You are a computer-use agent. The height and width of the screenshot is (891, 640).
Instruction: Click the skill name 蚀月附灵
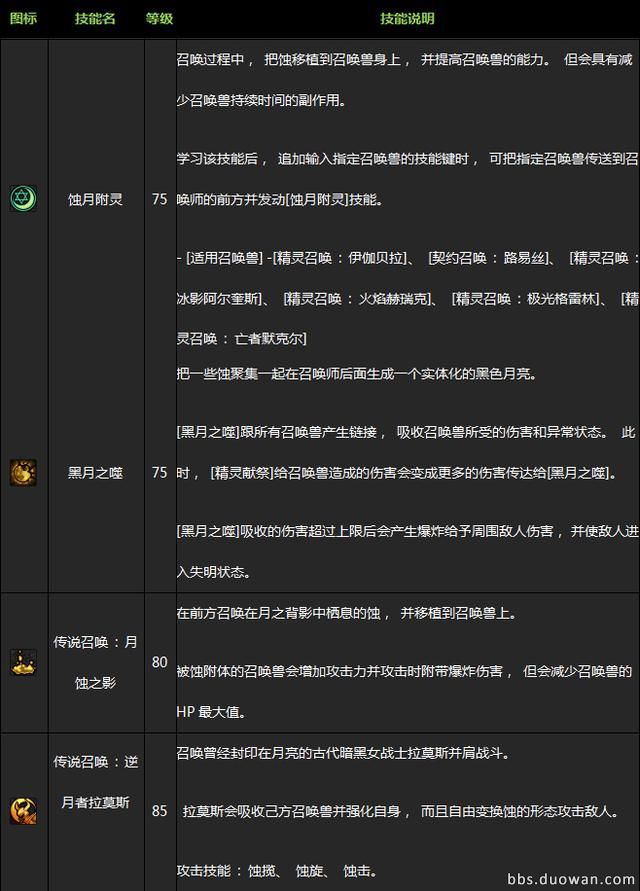tap(95, 199)
